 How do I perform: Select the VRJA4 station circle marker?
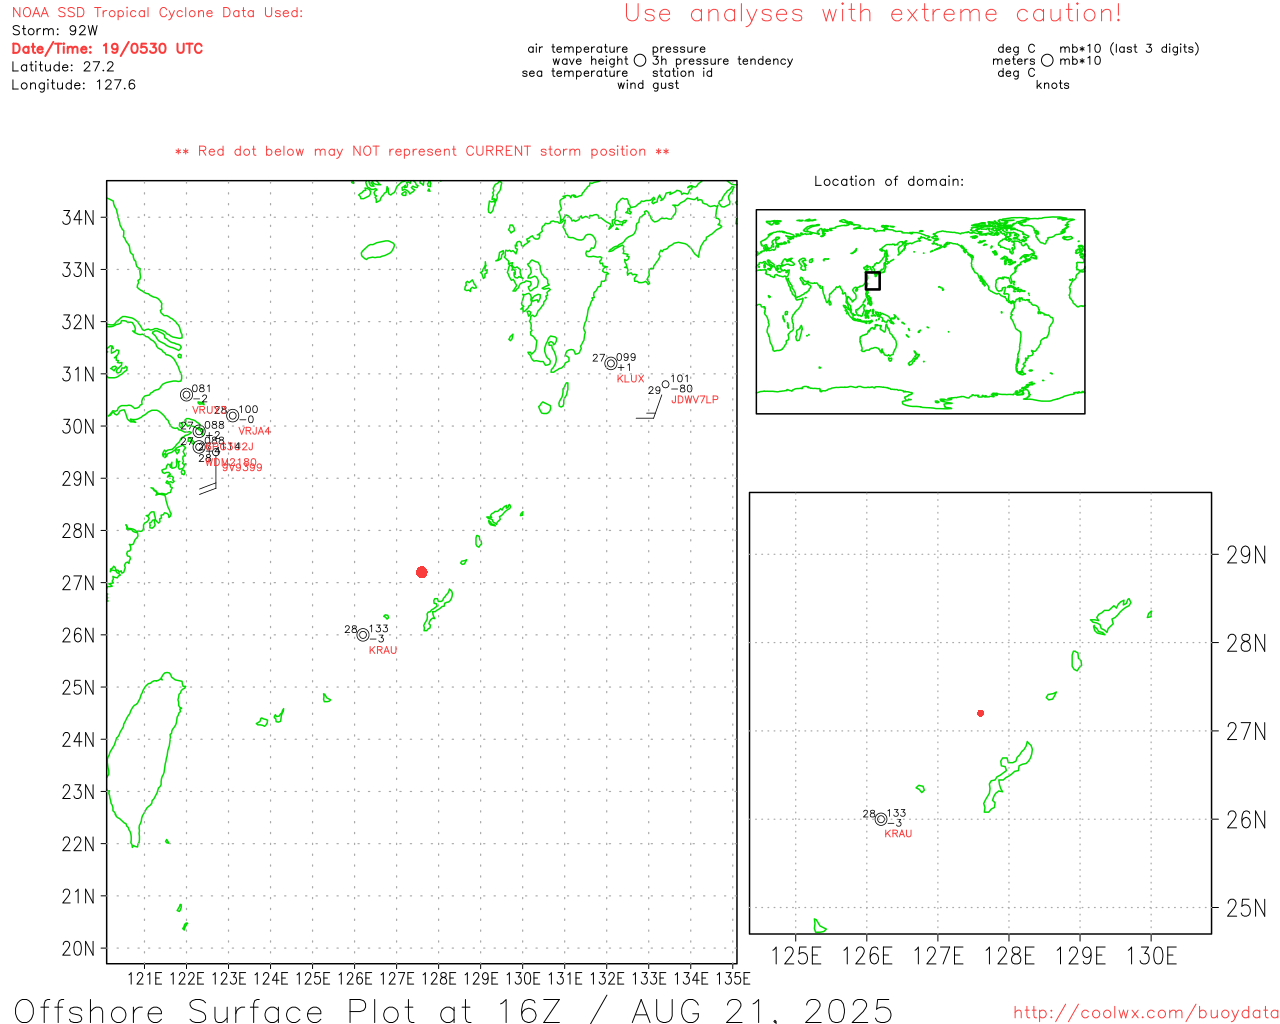[x=233, y=416]
